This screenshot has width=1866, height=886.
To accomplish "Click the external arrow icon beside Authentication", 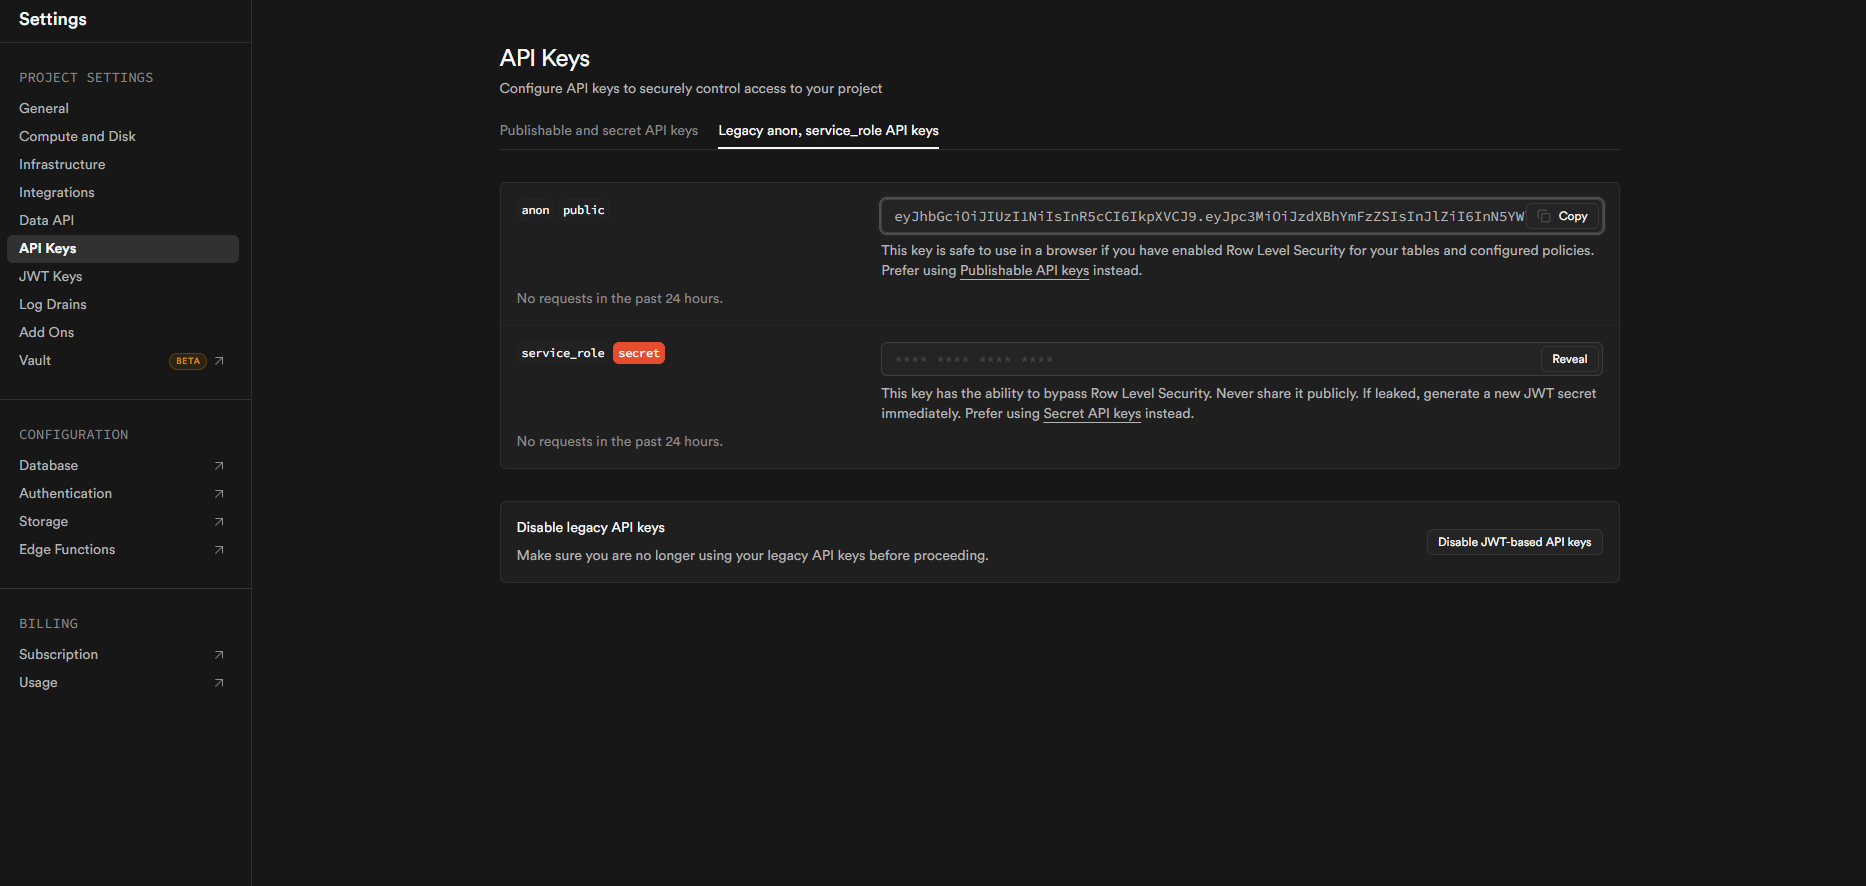I will [x=219, y=494].
